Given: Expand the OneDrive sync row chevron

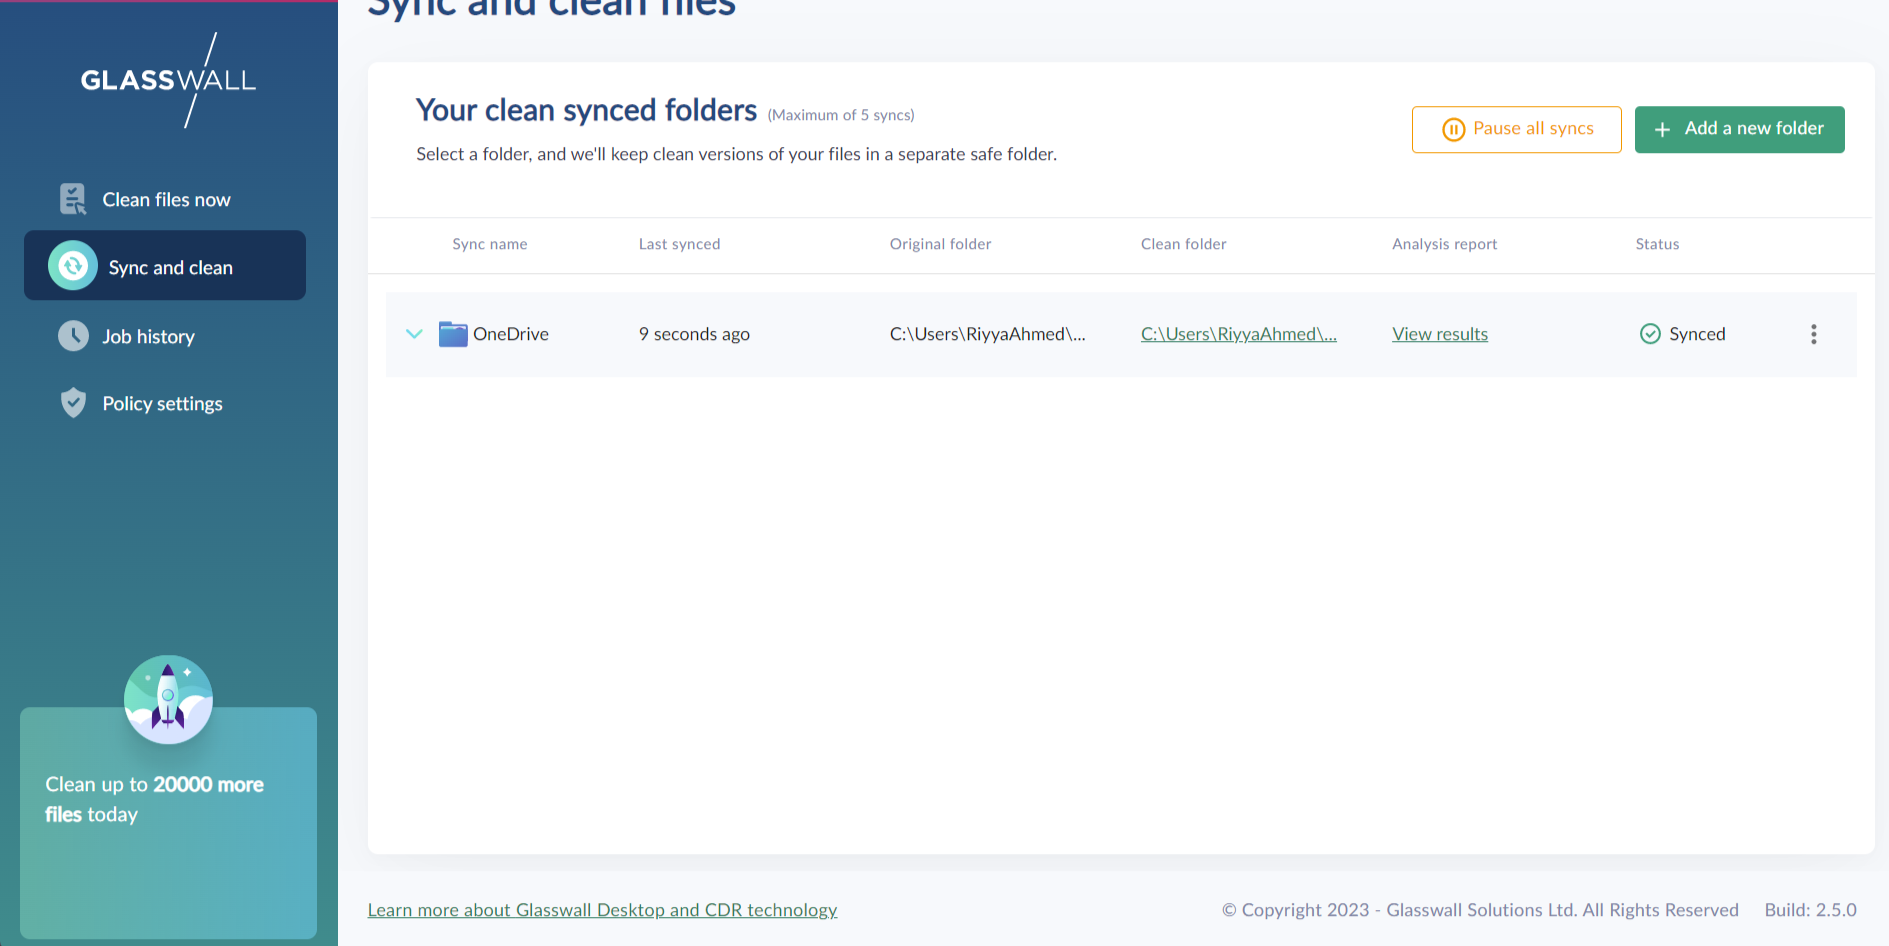Looking at the screenshot, I should (x=414, y=334).
